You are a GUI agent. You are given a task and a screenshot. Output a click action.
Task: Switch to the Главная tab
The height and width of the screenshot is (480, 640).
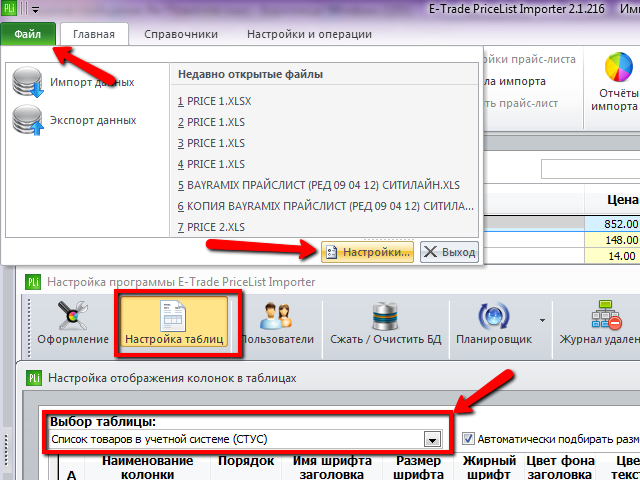point(94,34)
